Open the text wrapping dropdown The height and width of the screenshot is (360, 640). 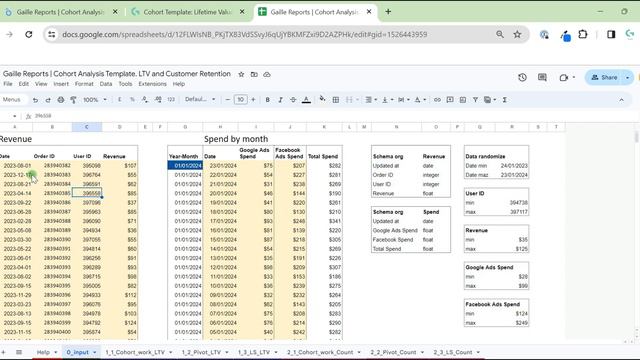403,100
